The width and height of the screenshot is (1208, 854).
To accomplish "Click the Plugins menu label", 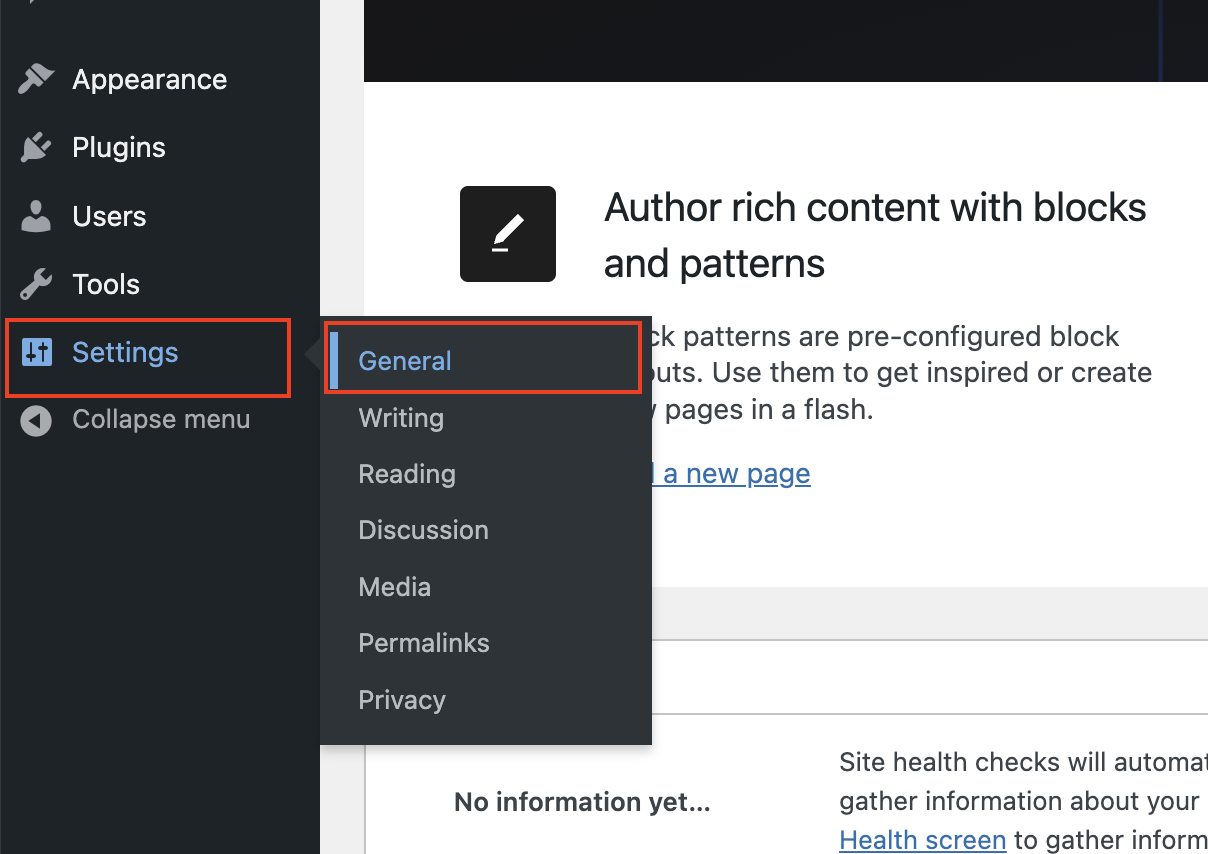I will (119, 148).
